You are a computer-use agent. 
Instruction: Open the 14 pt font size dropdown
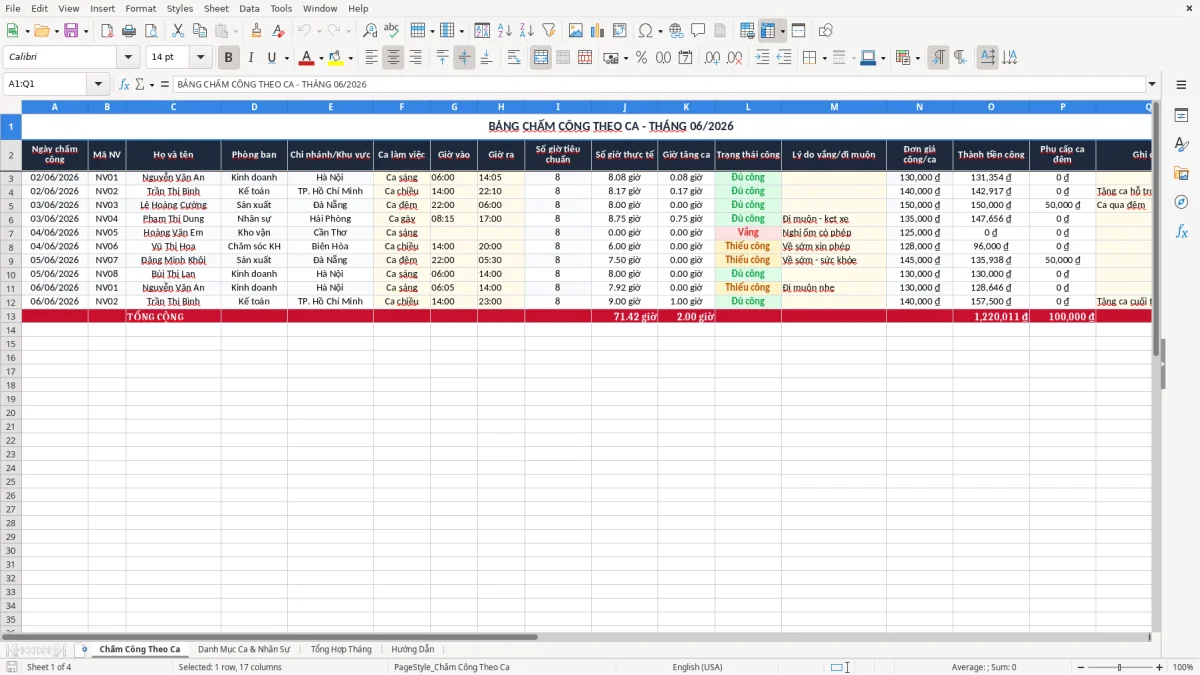pos(200,58)
